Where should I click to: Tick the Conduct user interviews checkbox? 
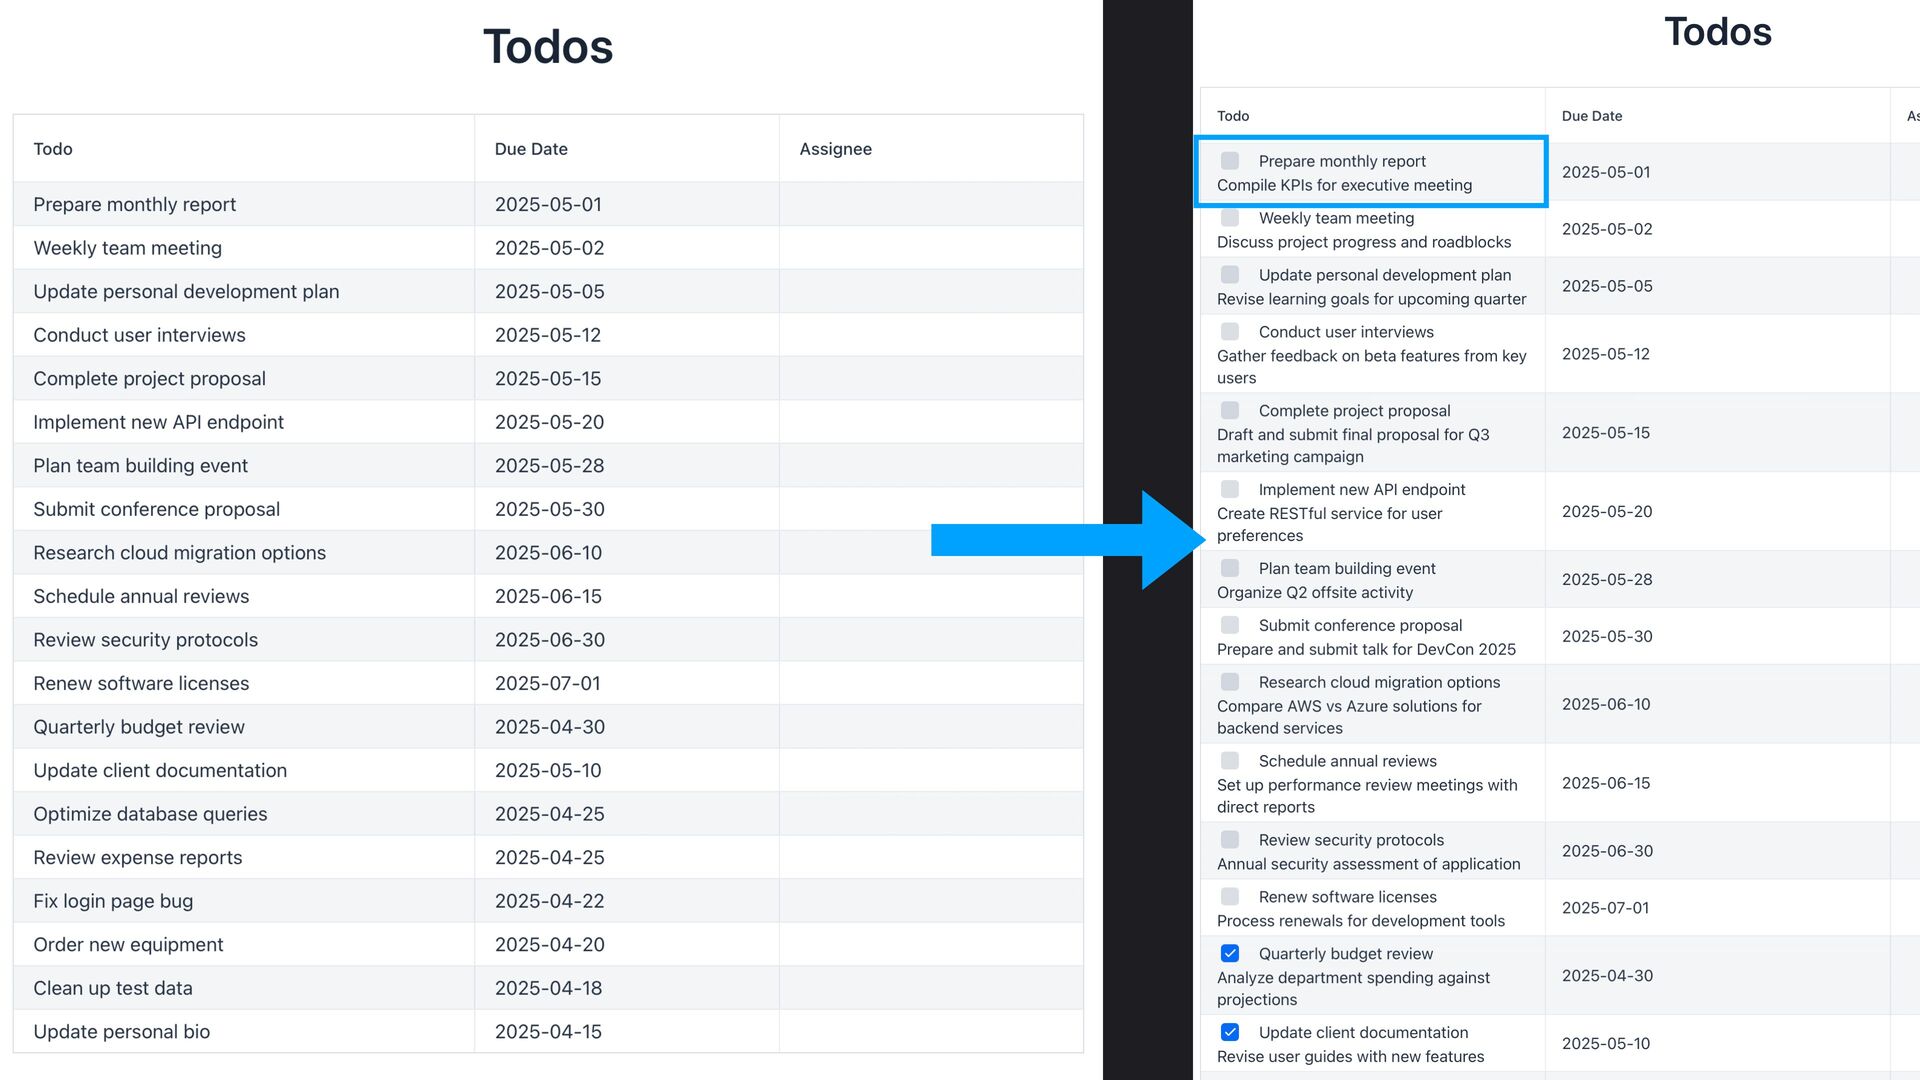pyautogui.click(x=1230, y=332)
